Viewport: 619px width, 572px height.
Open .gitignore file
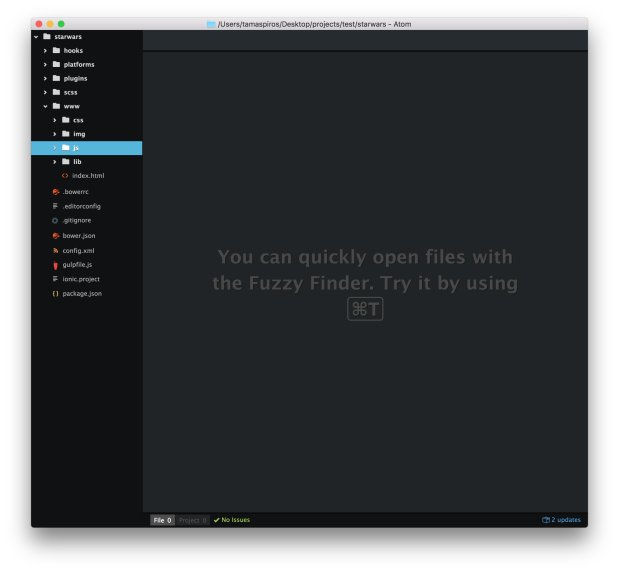[x=77, y=221]
